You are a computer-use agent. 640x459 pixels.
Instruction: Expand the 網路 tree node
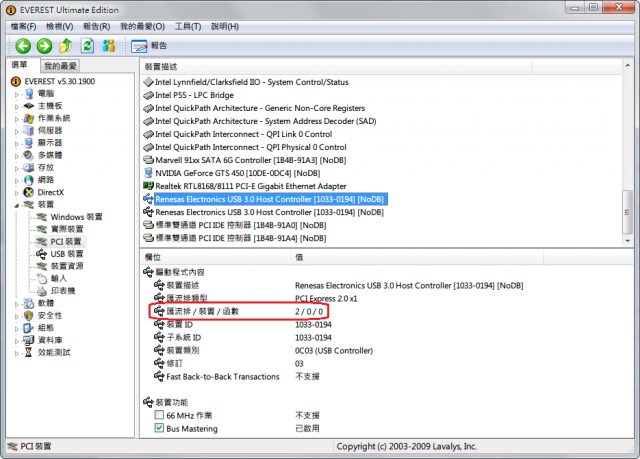(x=17, y=181)
